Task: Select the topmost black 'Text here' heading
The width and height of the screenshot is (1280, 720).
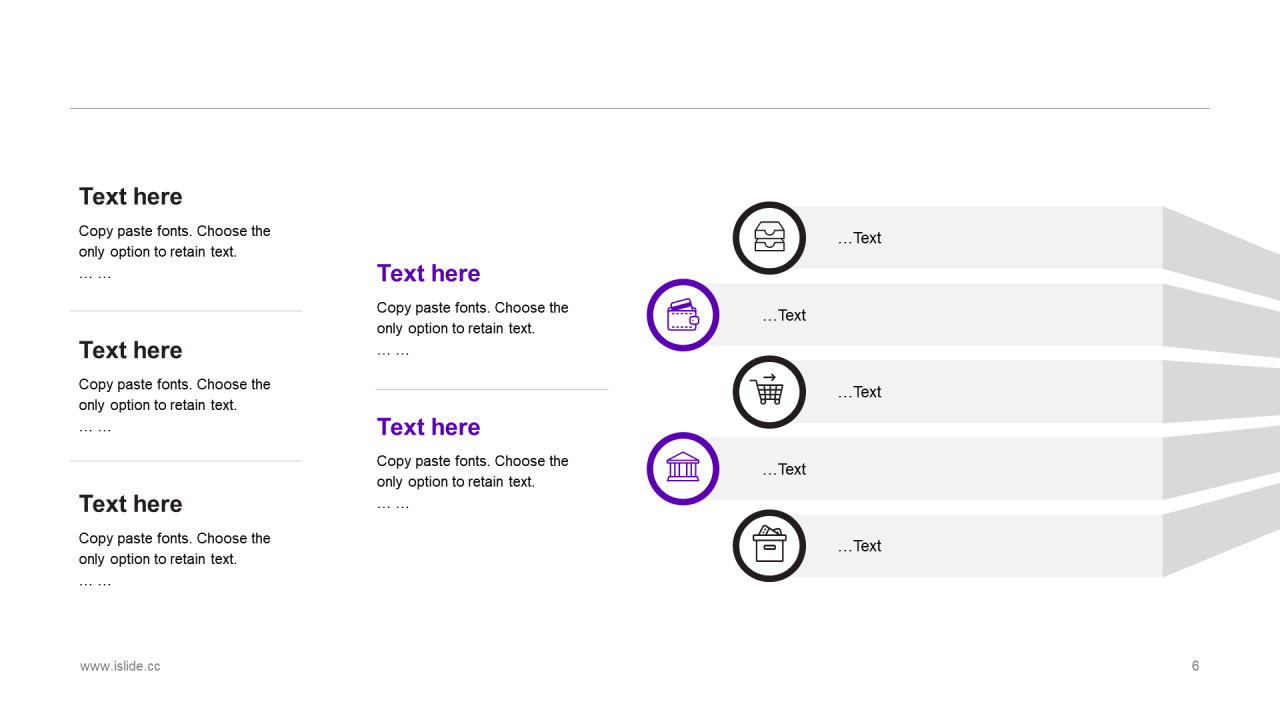Action: [x=131, y=196]
